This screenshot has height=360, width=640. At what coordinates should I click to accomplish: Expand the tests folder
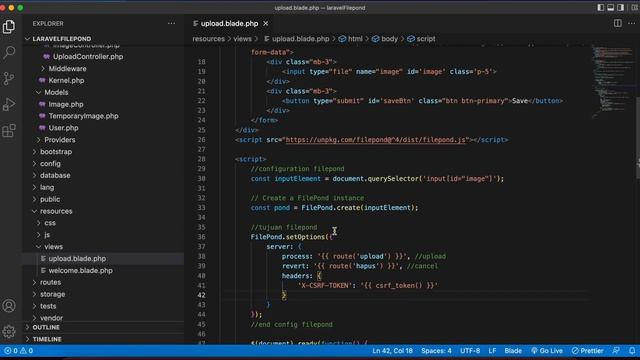point(48,306)
